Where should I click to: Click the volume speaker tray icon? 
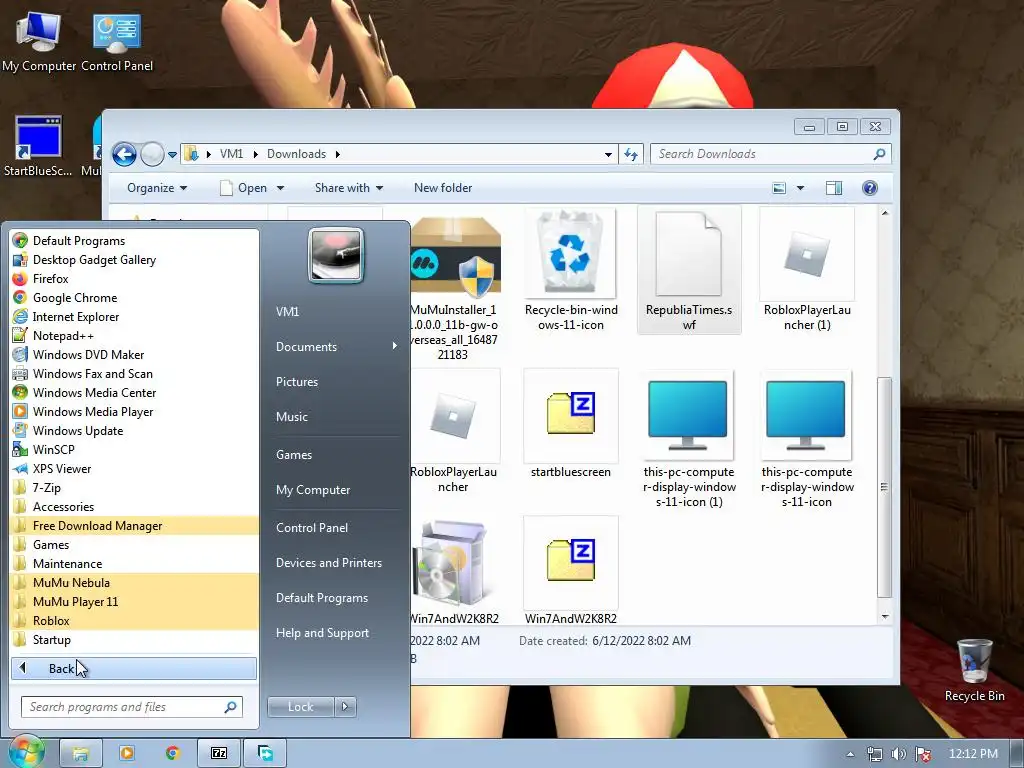pos(899,754)
